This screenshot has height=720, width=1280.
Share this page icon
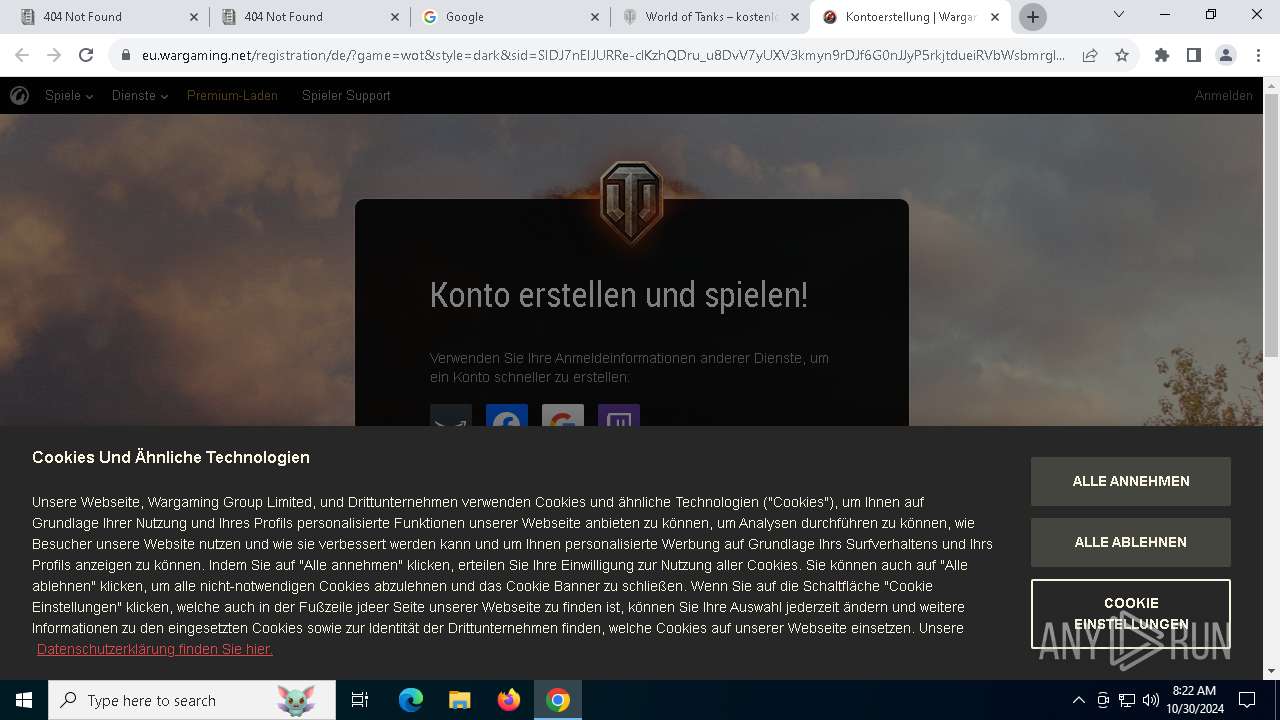1090,56
